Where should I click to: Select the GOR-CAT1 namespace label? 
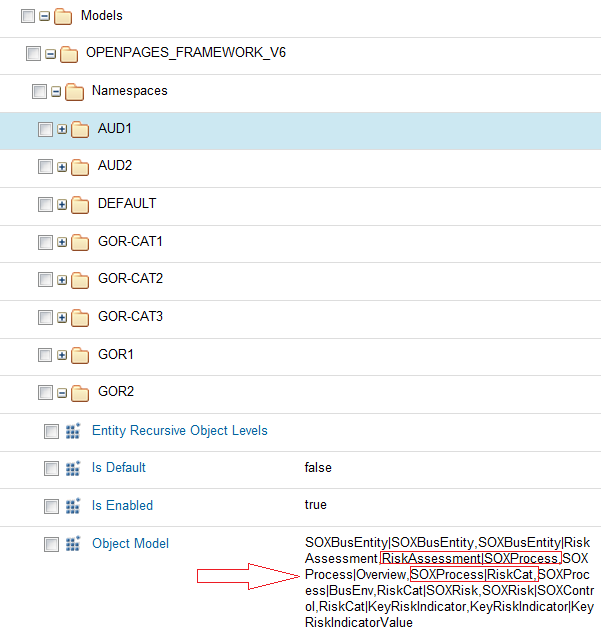(x=130, y=241)
